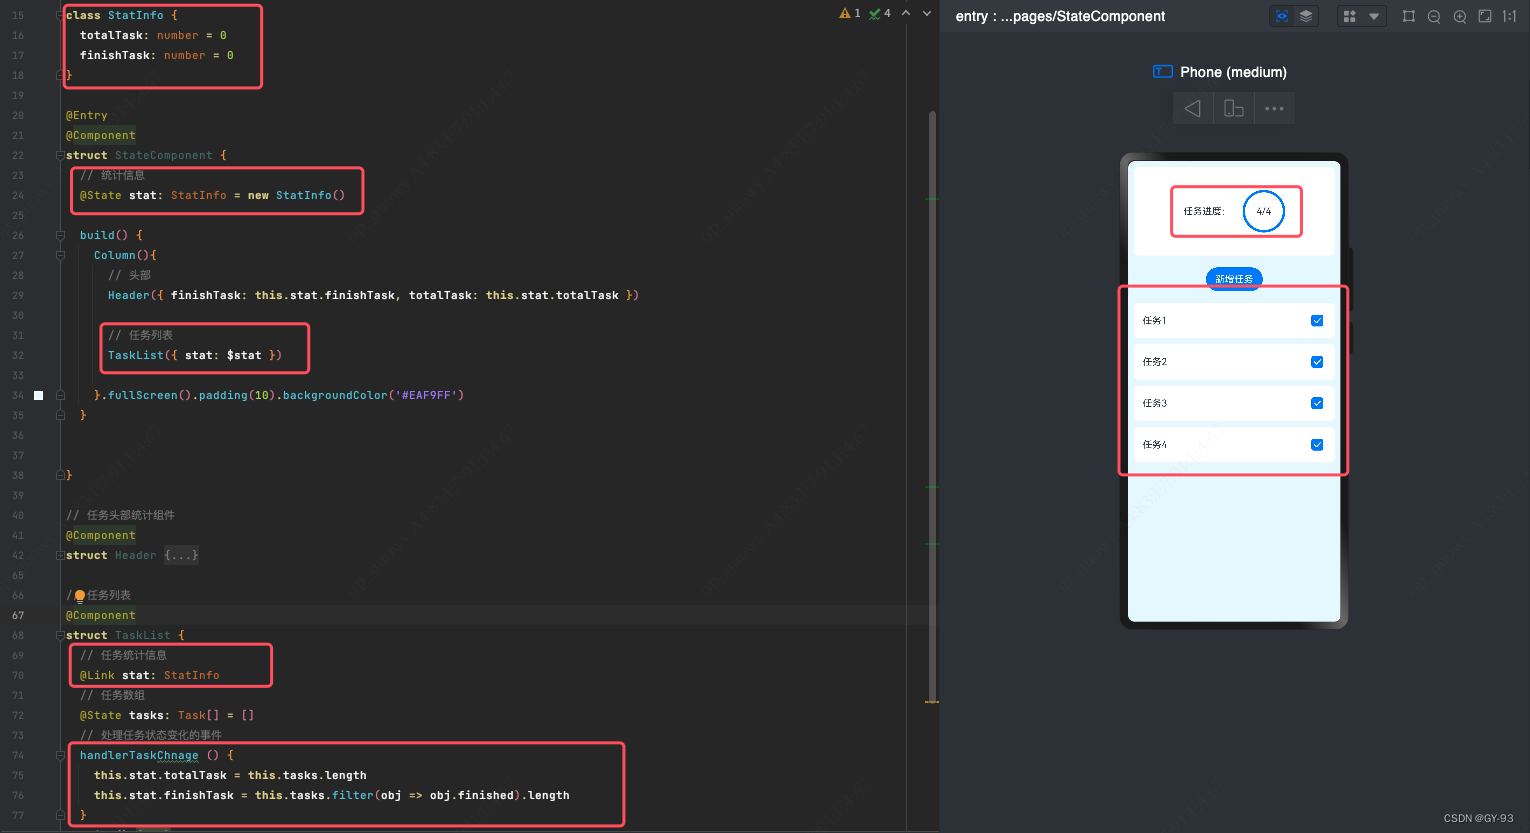Viewport: 1530px width, 833px height.
Task: Click the @Entry decorator on line 20
Action: [x=87, y=115]
